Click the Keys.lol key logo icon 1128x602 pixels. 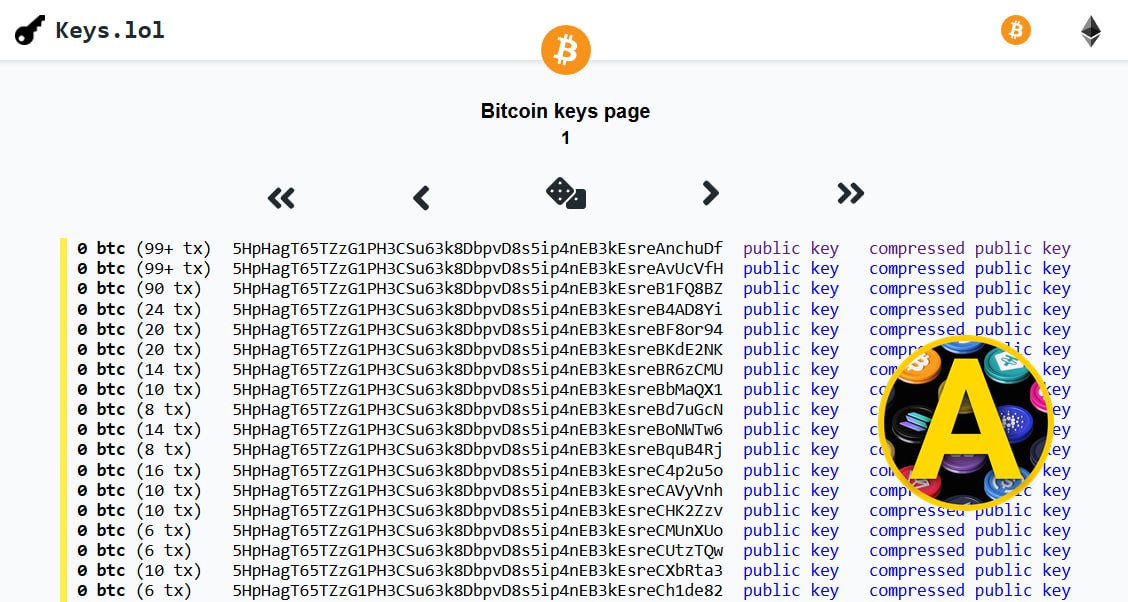[x=31, y=31]
